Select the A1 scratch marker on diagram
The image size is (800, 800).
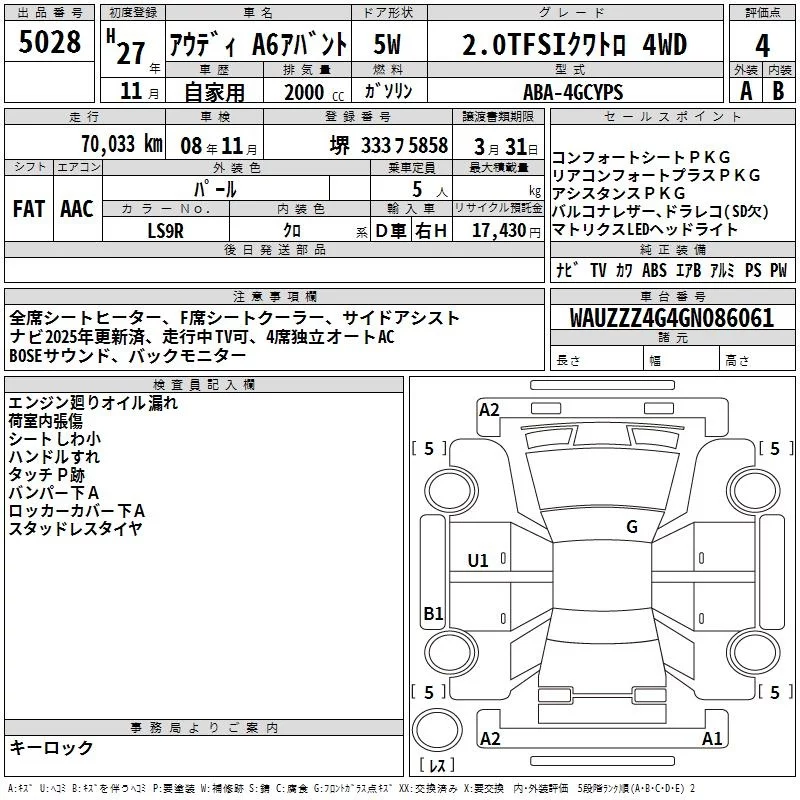[712, 739]
